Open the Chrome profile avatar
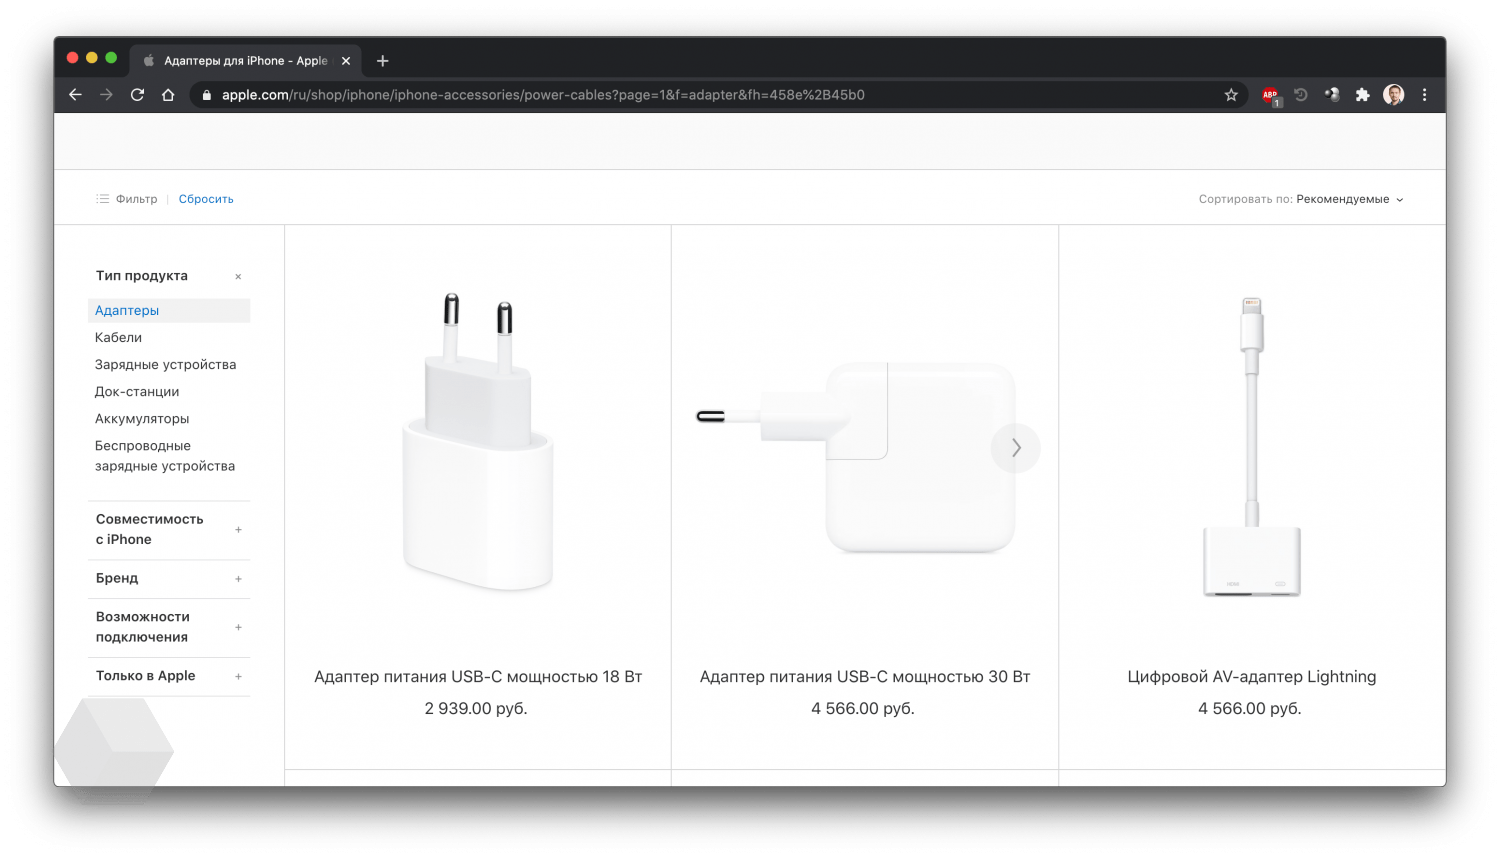The width and height of the screenshot is (1500, 858). click(x=1393, y=95)
